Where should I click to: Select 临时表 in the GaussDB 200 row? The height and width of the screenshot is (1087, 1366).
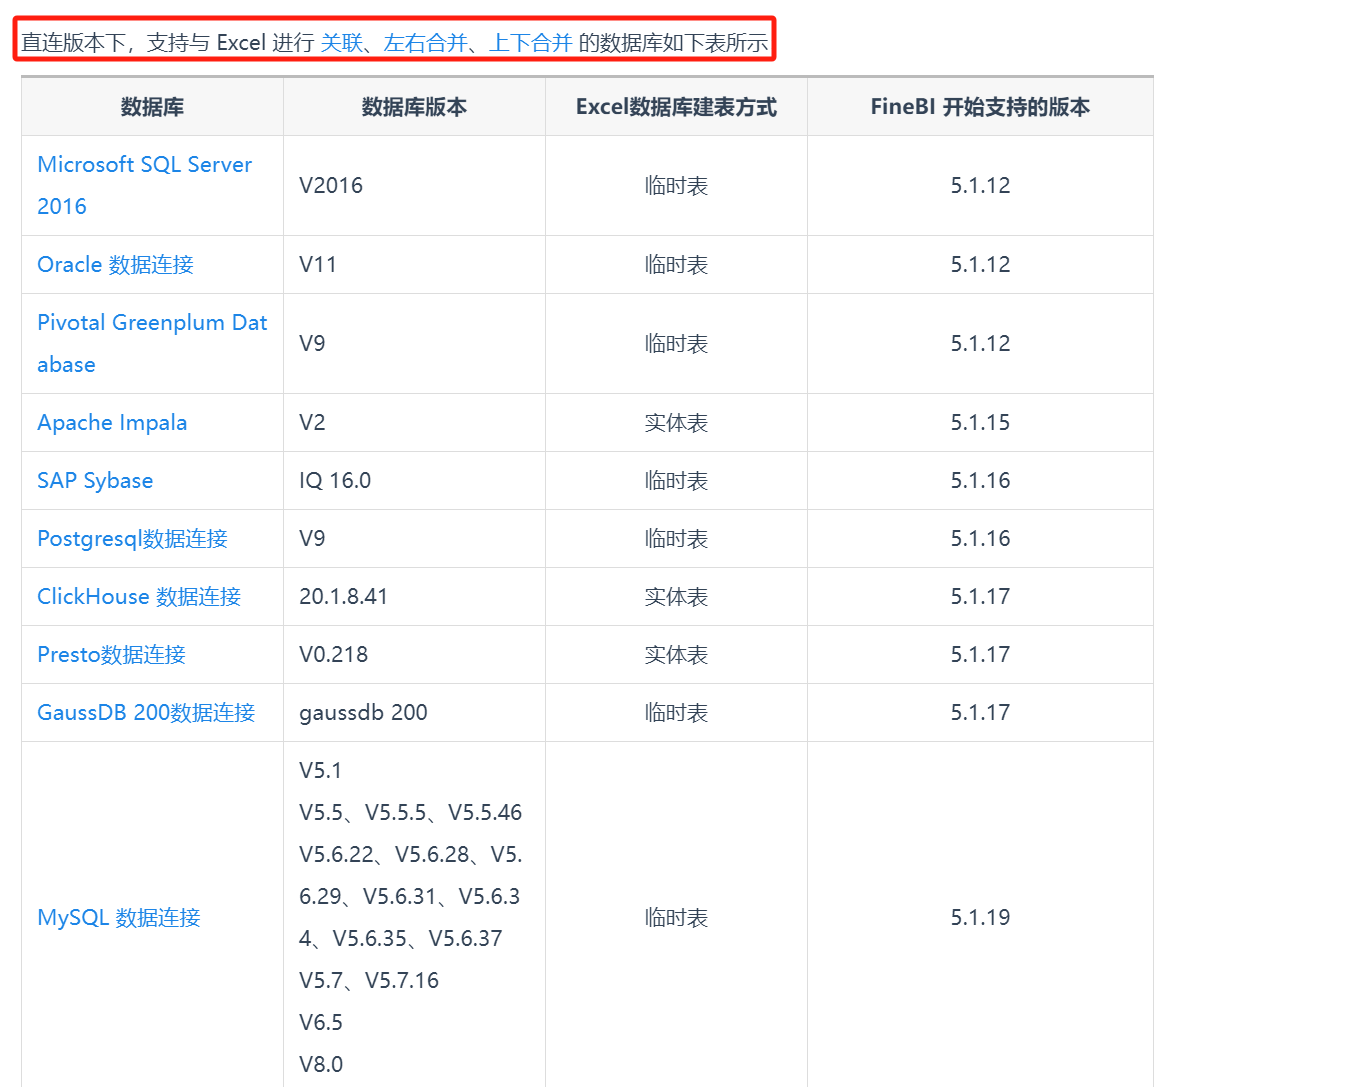click(x=676, y=712)
